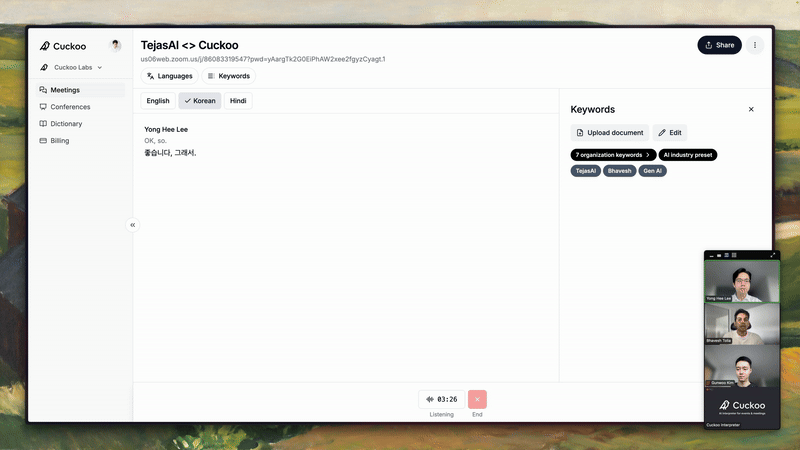The image size is (800, 450).
Task: Click the Billing card icon
Action: click(x=43, y=140)
